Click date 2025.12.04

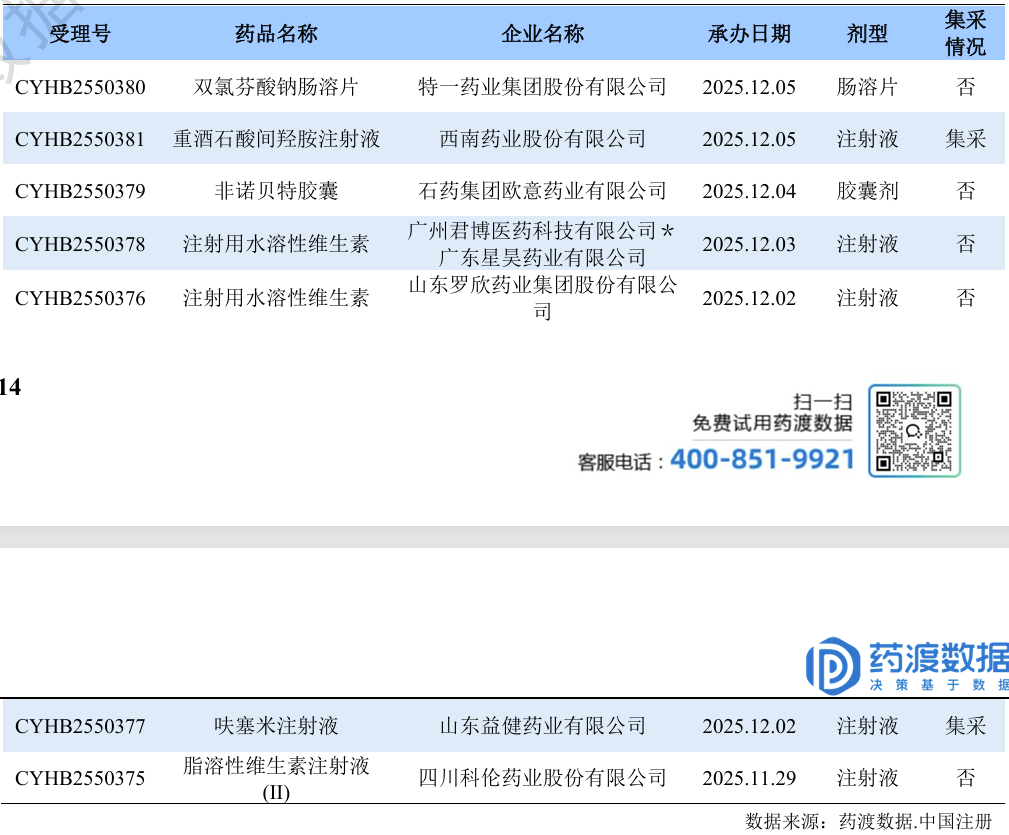click(749, 191)
